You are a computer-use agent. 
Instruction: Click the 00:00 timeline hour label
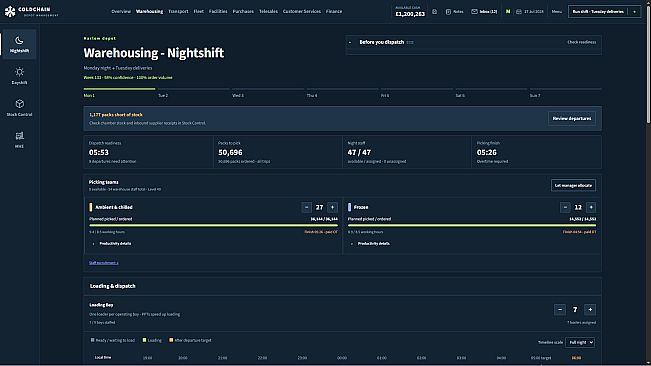(x=342, y=357)
